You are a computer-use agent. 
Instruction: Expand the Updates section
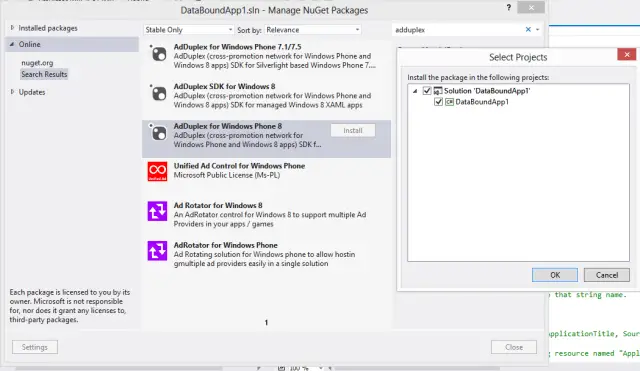(12, 92)
